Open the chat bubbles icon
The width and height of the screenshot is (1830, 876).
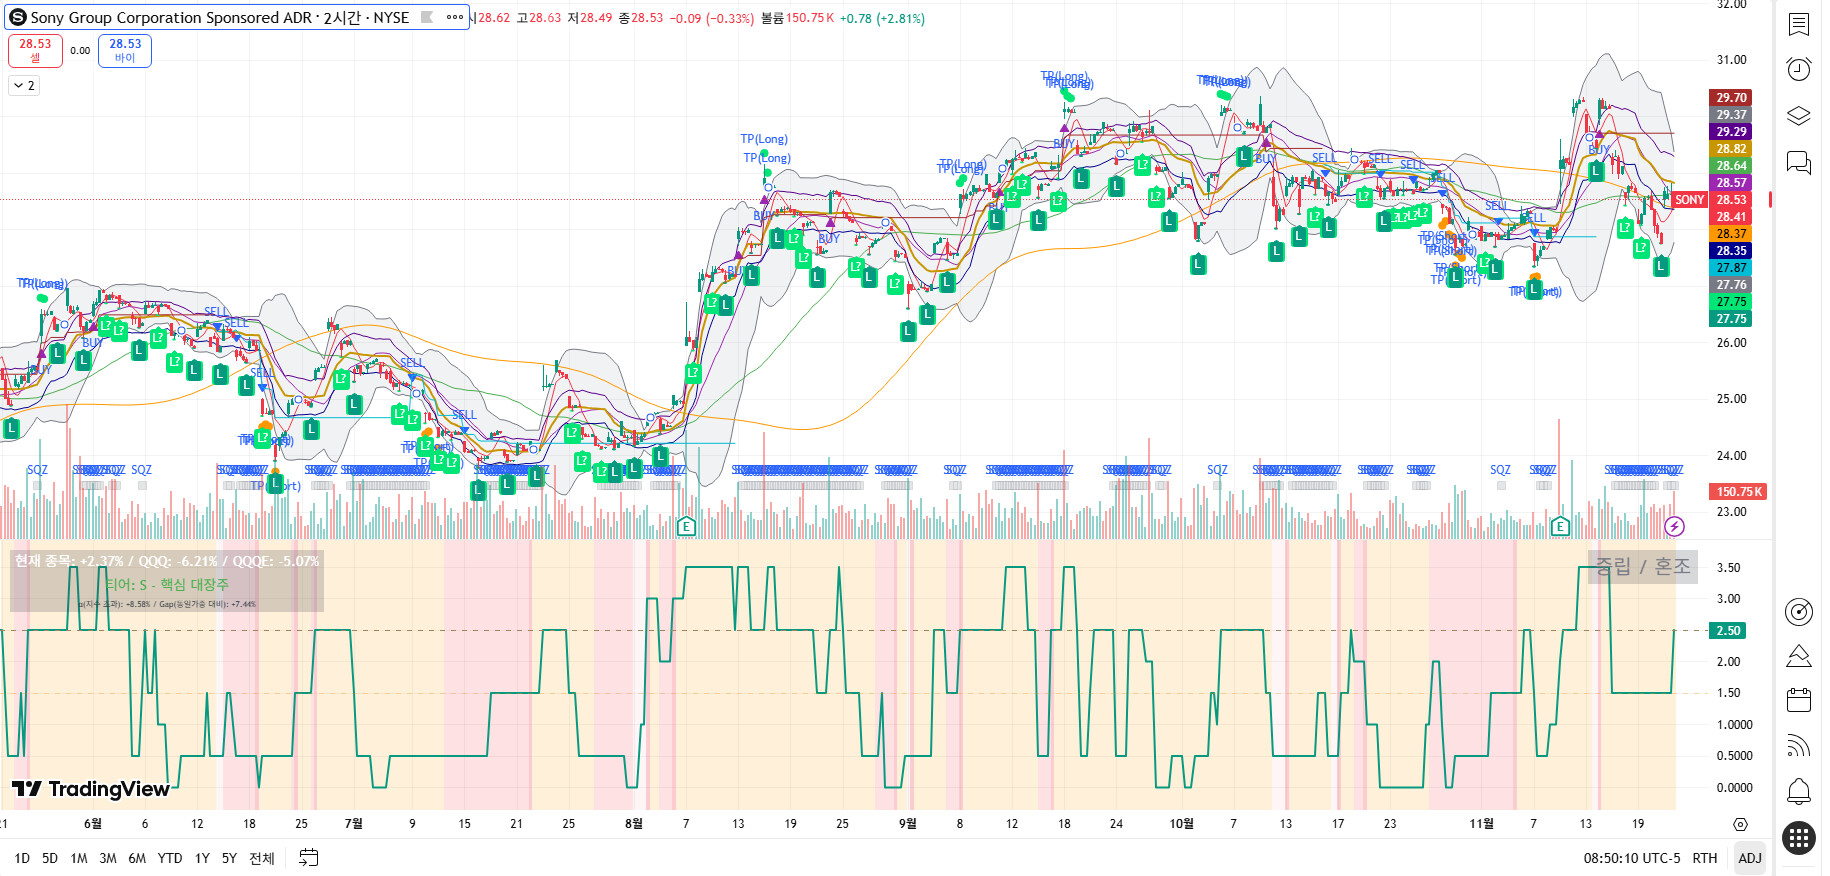coord(1798,162)
